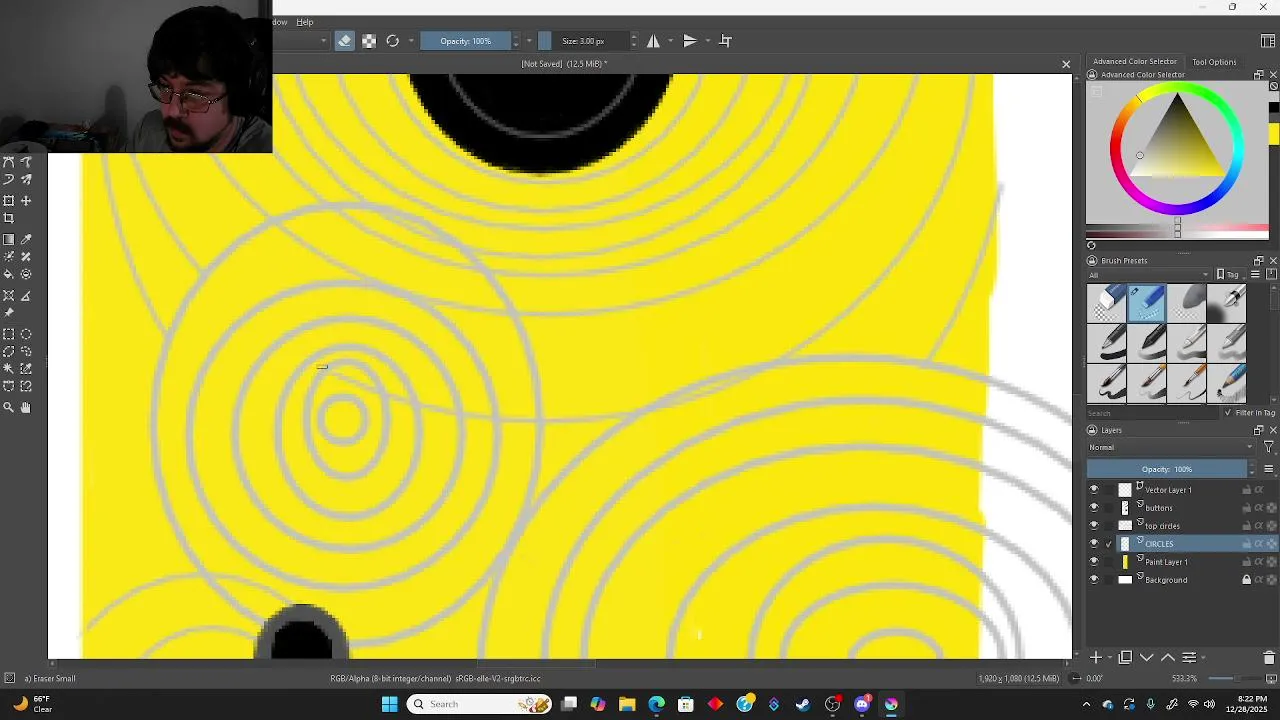
Task: Select the Gradient tool
Action: [x=9, y=239]
